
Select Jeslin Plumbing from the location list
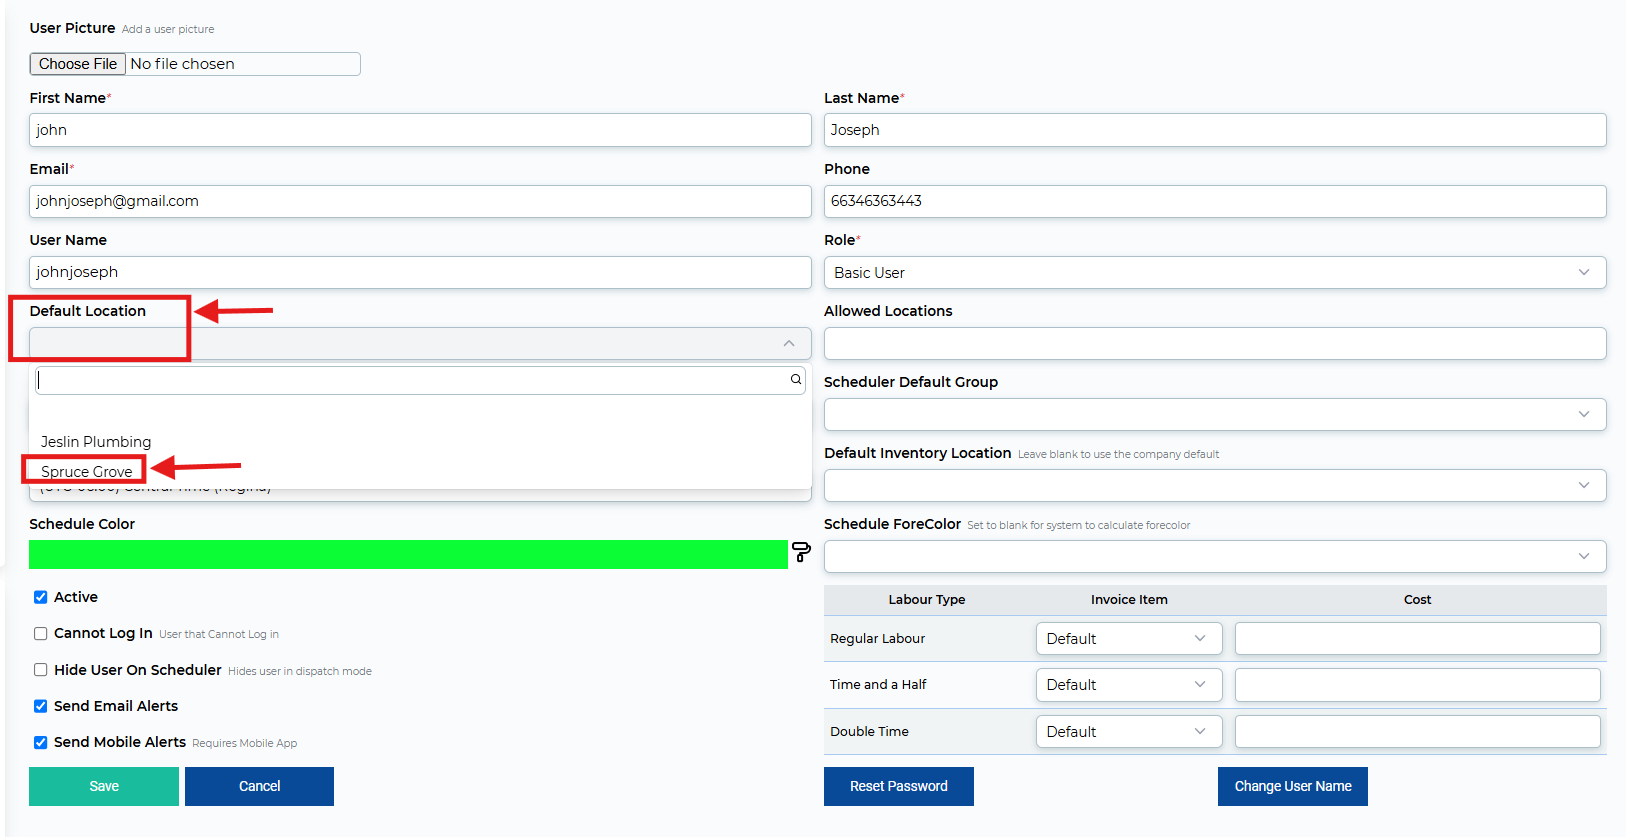pyautogui.click(x=96, y=442)
